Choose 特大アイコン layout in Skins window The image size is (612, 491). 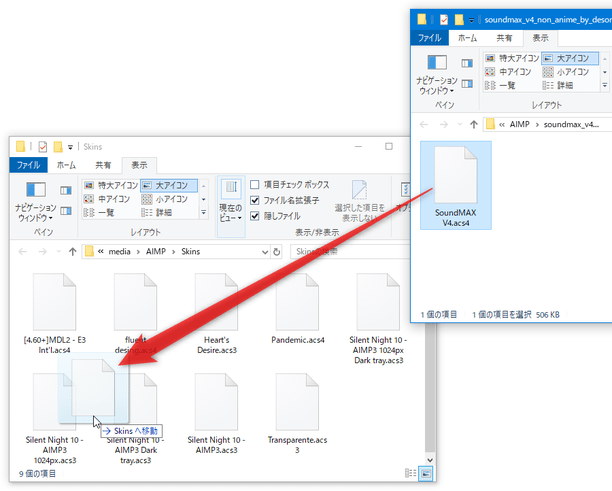coord(112,185)
